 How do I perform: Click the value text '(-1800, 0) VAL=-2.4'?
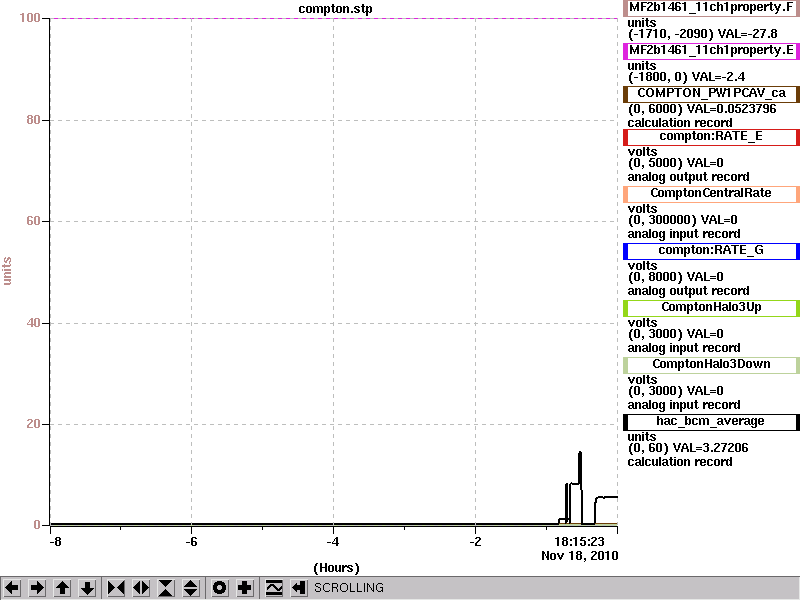[x=686, y=77]
